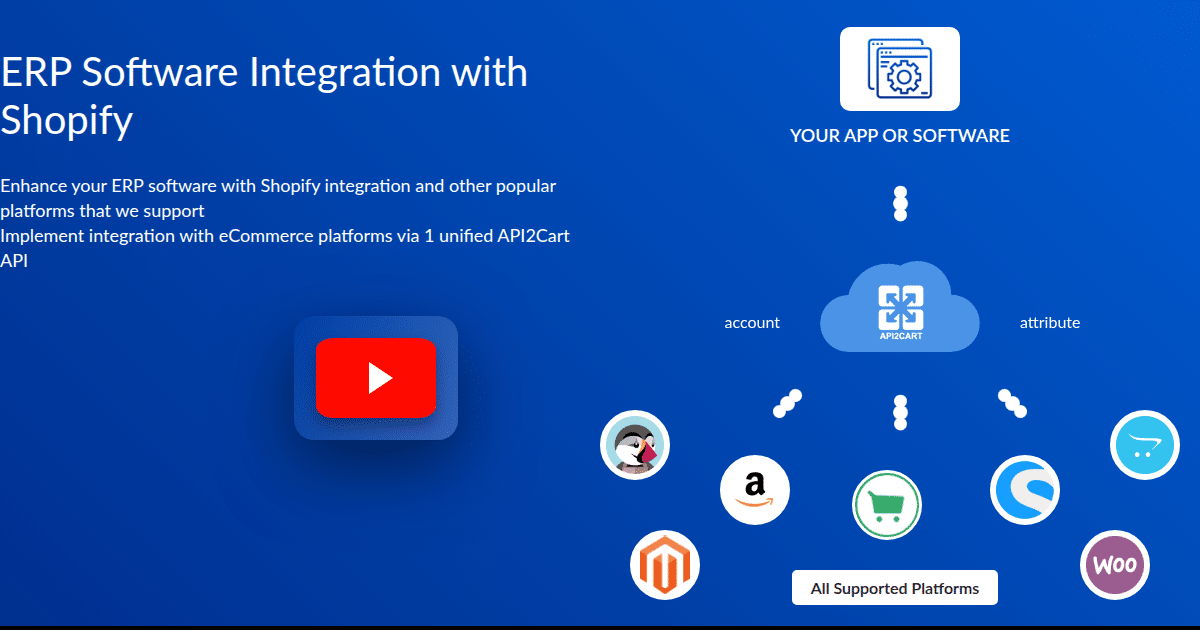Click the 'Enhance your ERP software' paragraph

point(278,198)
